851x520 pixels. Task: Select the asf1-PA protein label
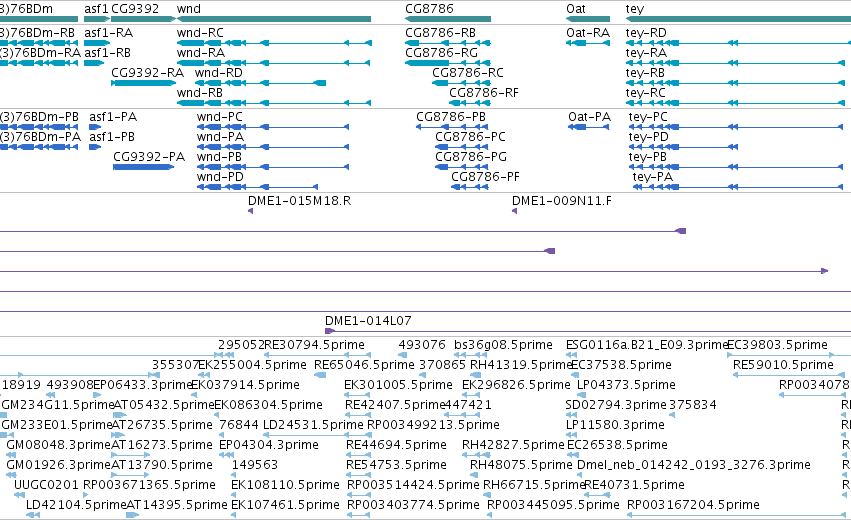tap(113, 117)
